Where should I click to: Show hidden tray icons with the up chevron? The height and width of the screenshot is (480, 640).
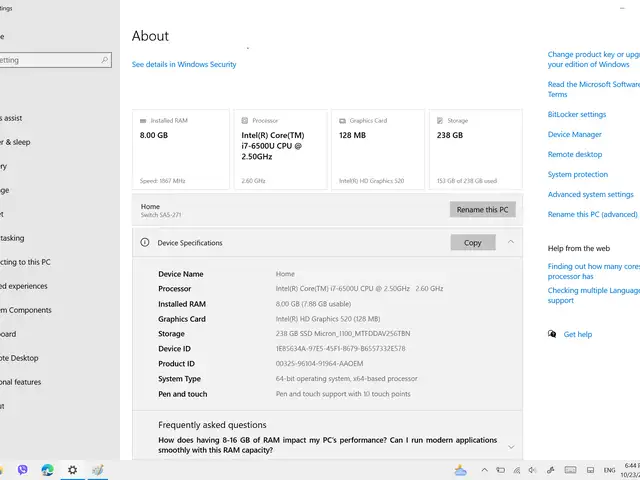[x=484, y=470]
